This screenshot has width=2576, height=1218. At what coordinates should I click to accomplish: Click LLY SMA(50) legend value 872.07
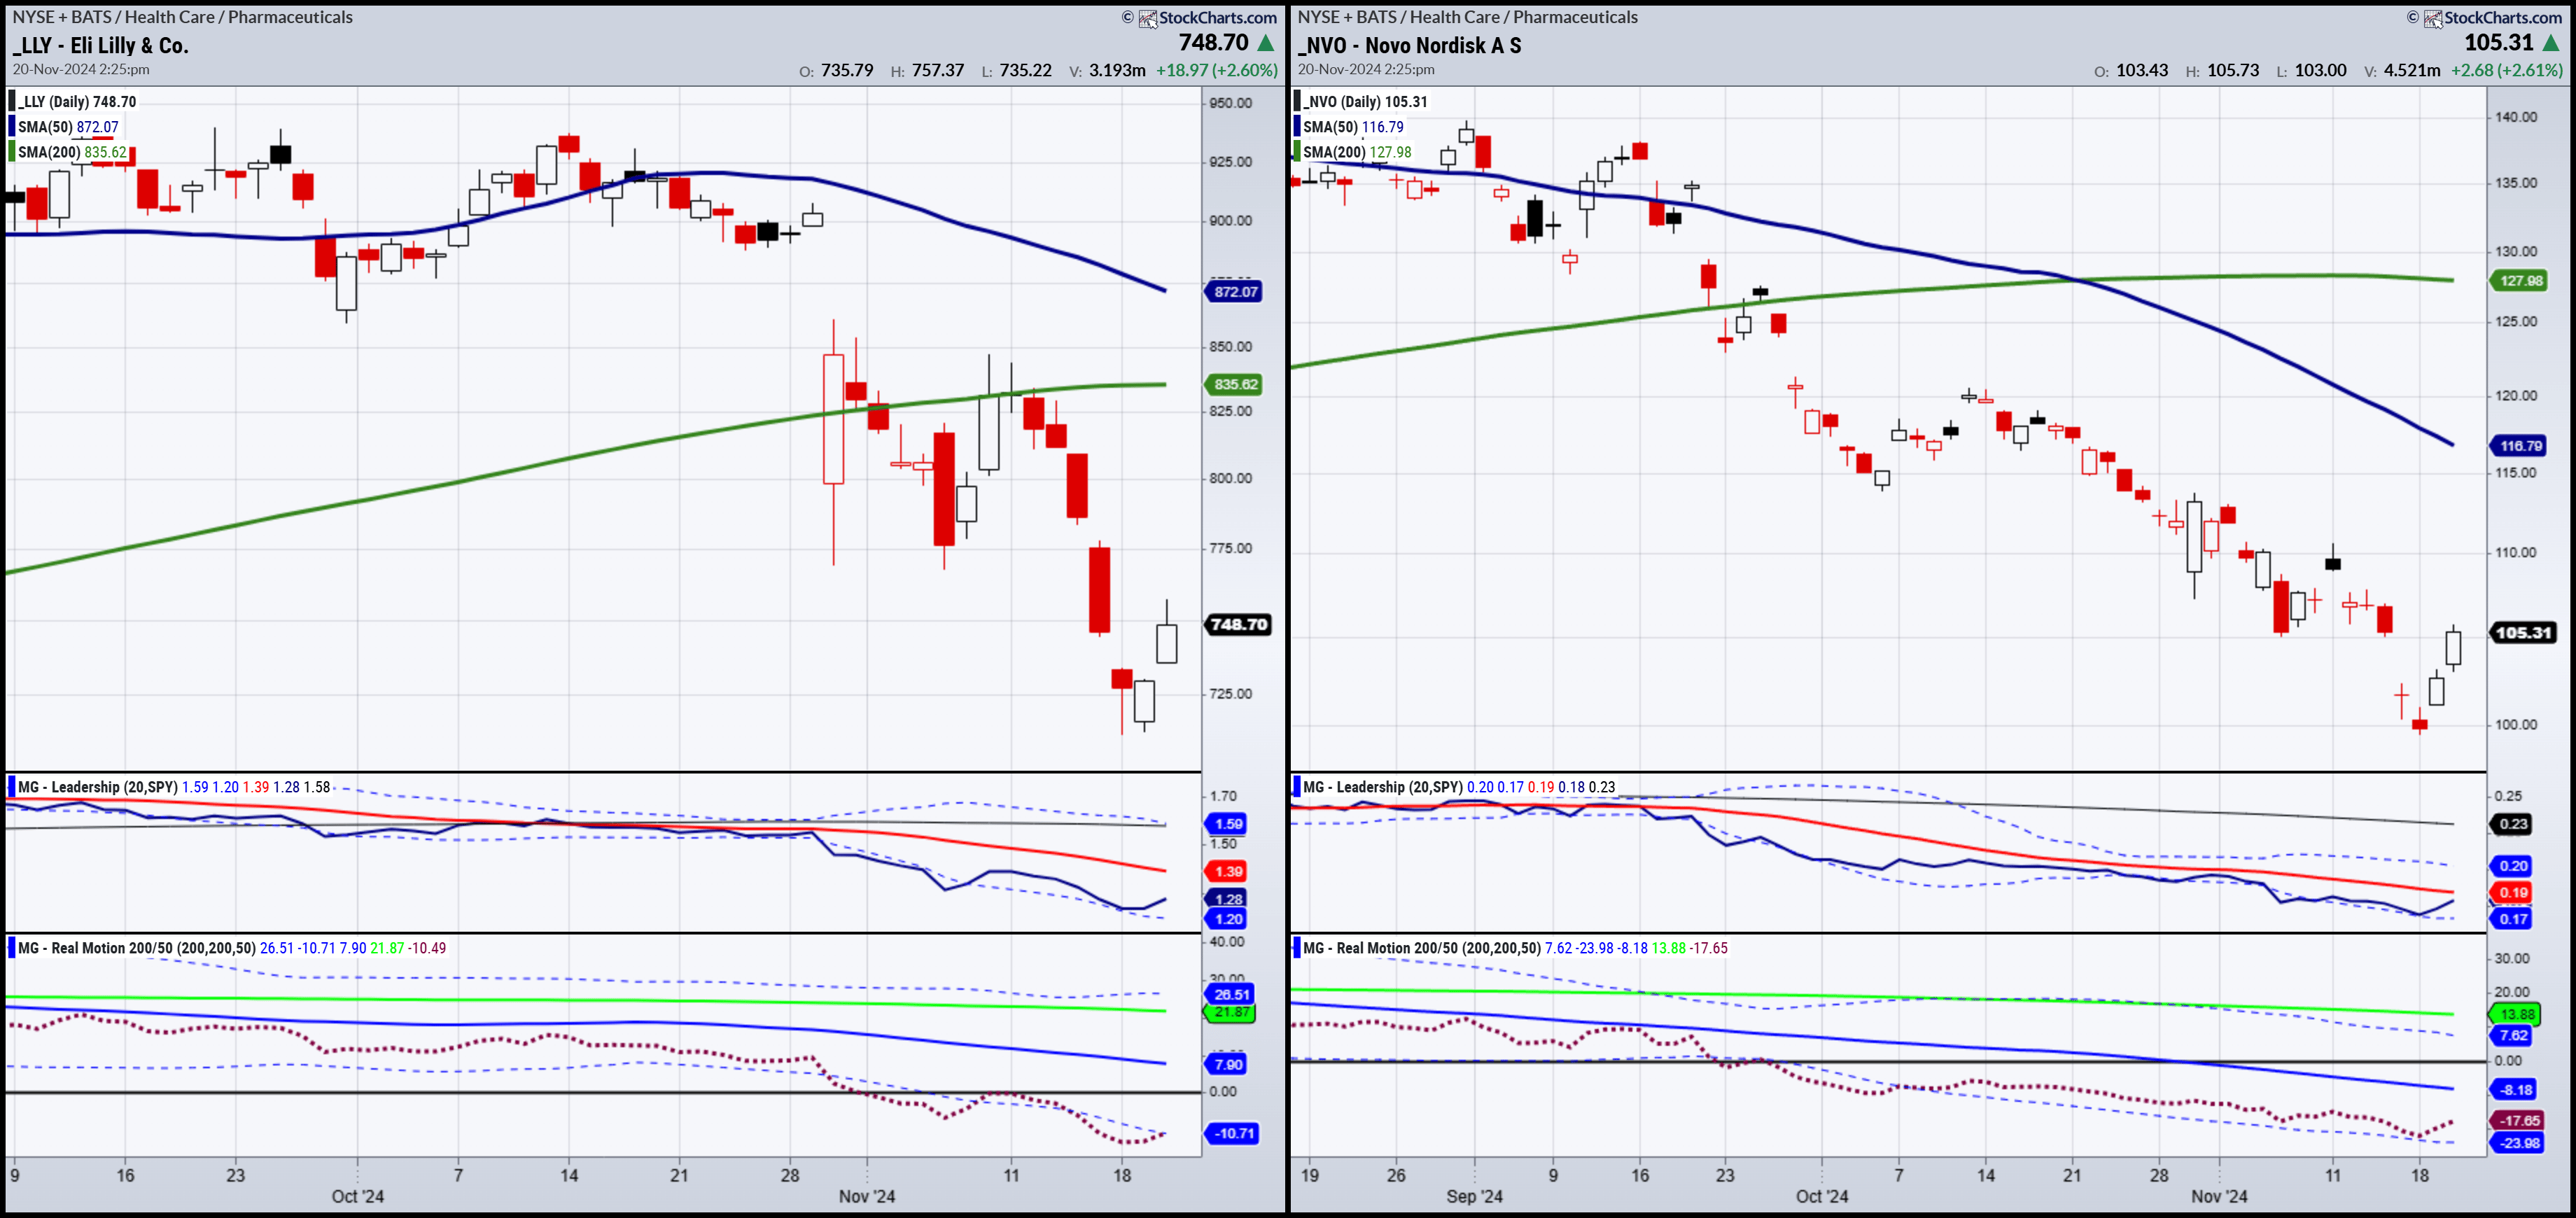click(x=97, y=127)
